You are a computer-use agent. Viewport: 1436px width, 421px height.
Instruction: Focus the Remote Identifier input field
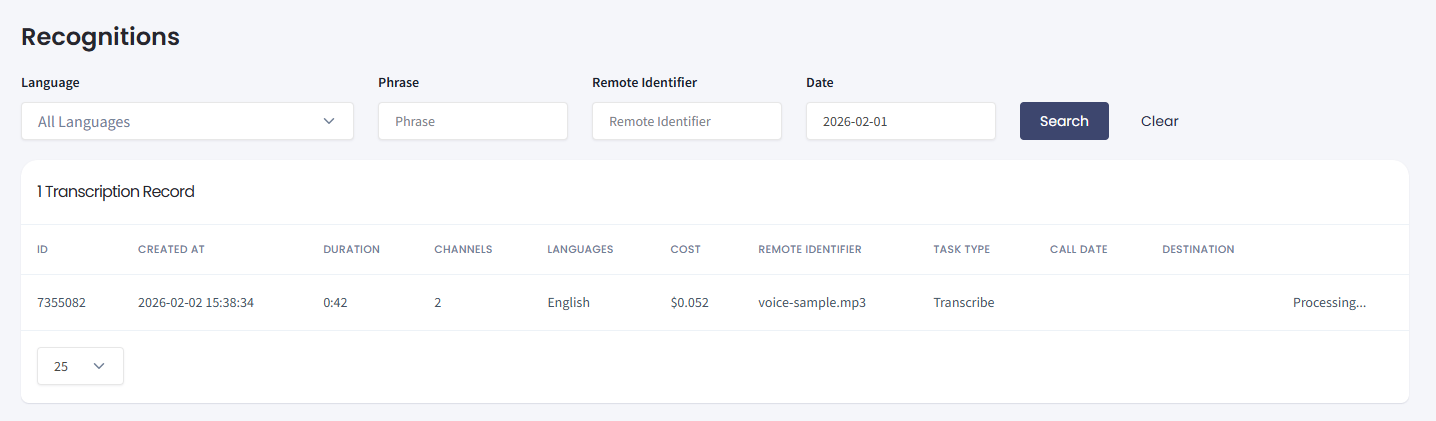point(687,121)
